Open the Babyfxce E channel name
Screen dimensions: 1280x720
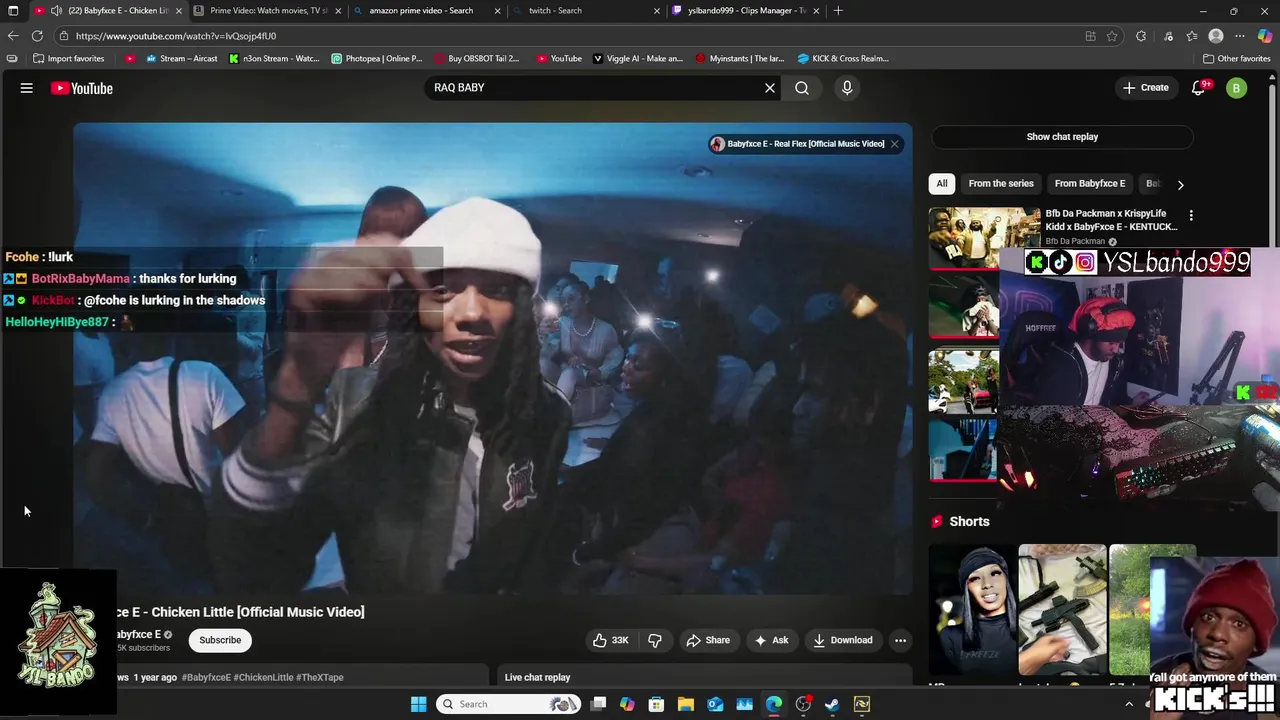point(138,634)
